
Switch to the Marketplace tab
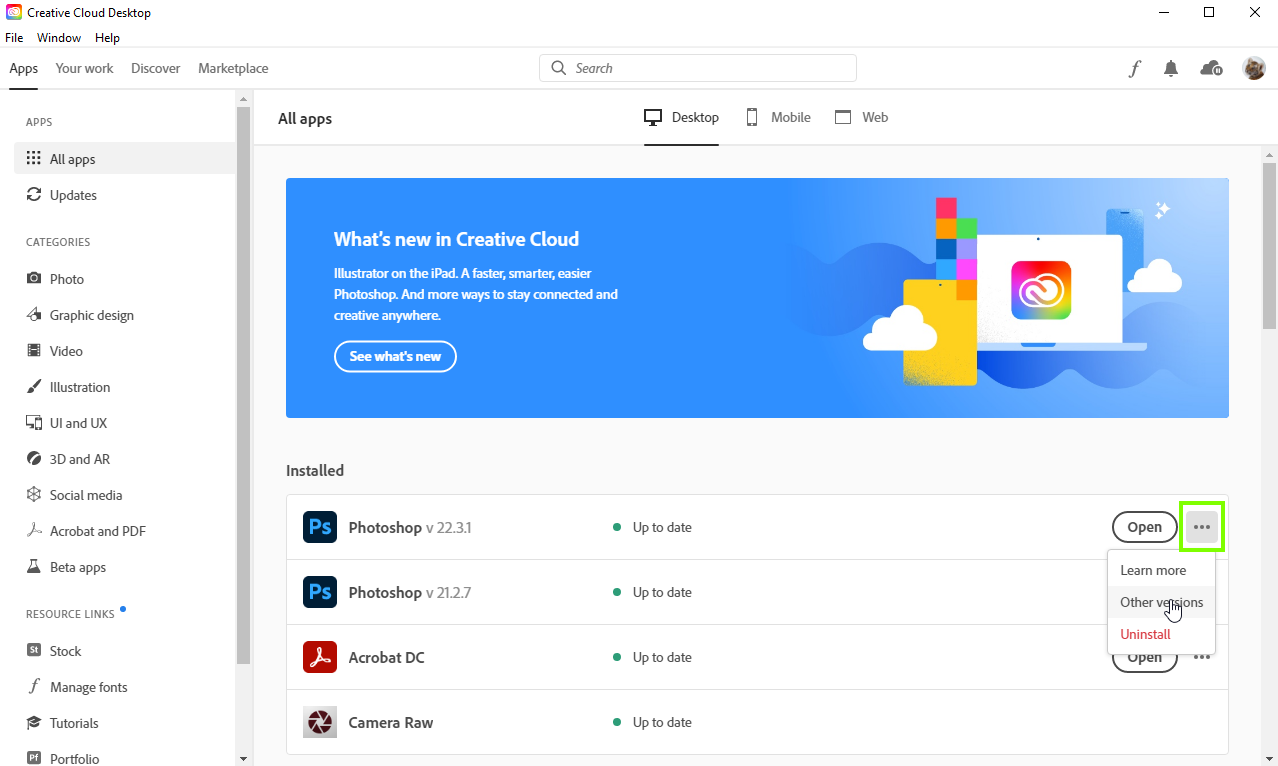coord(233,68)
